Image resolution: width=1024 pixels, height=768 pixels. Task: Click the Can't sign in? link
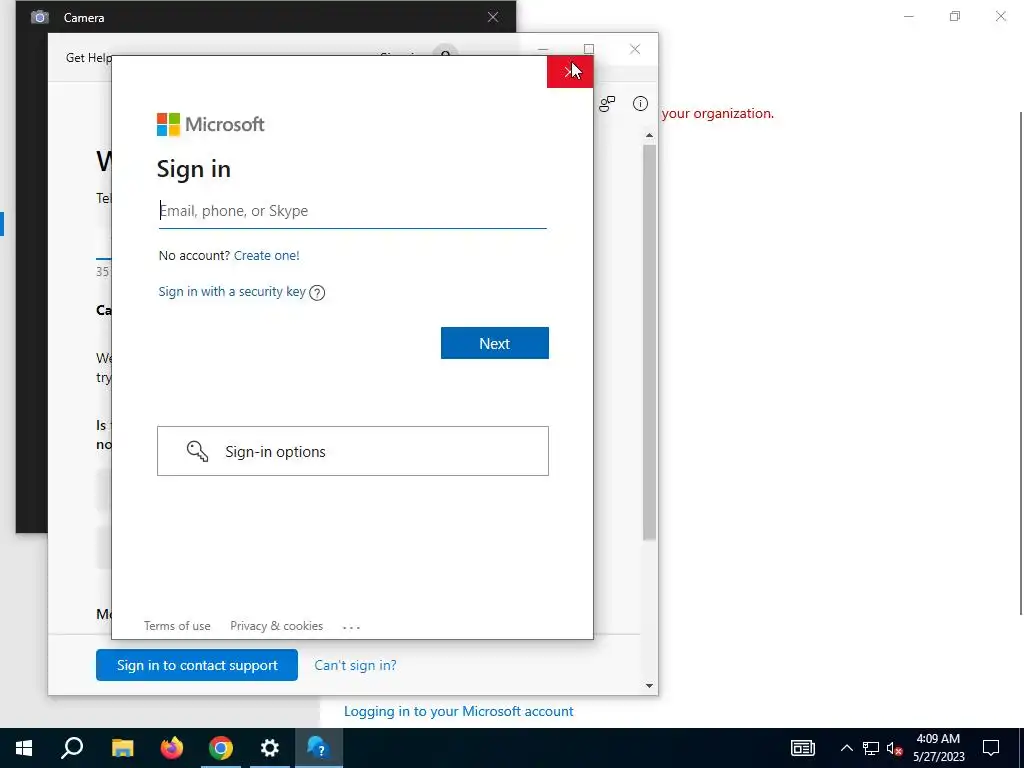pyautogui.click(x=355, y=665)
